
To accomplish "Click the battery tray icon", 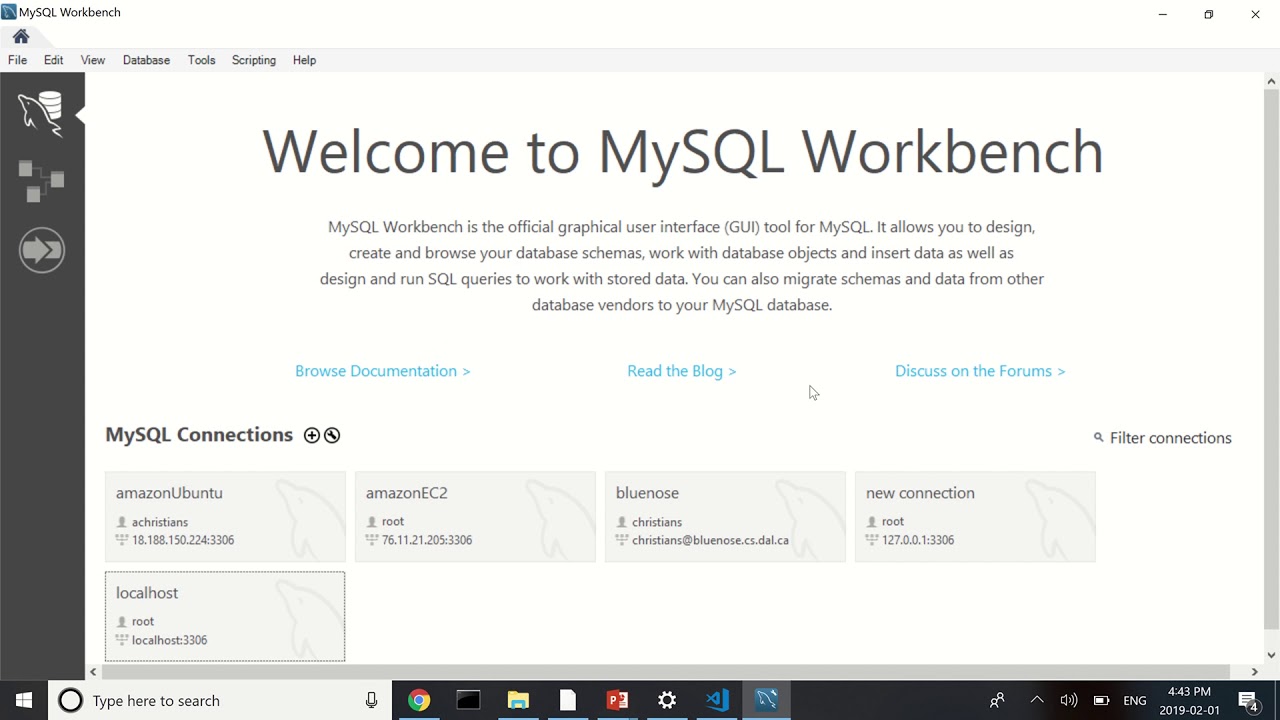I will [1101, 700].
